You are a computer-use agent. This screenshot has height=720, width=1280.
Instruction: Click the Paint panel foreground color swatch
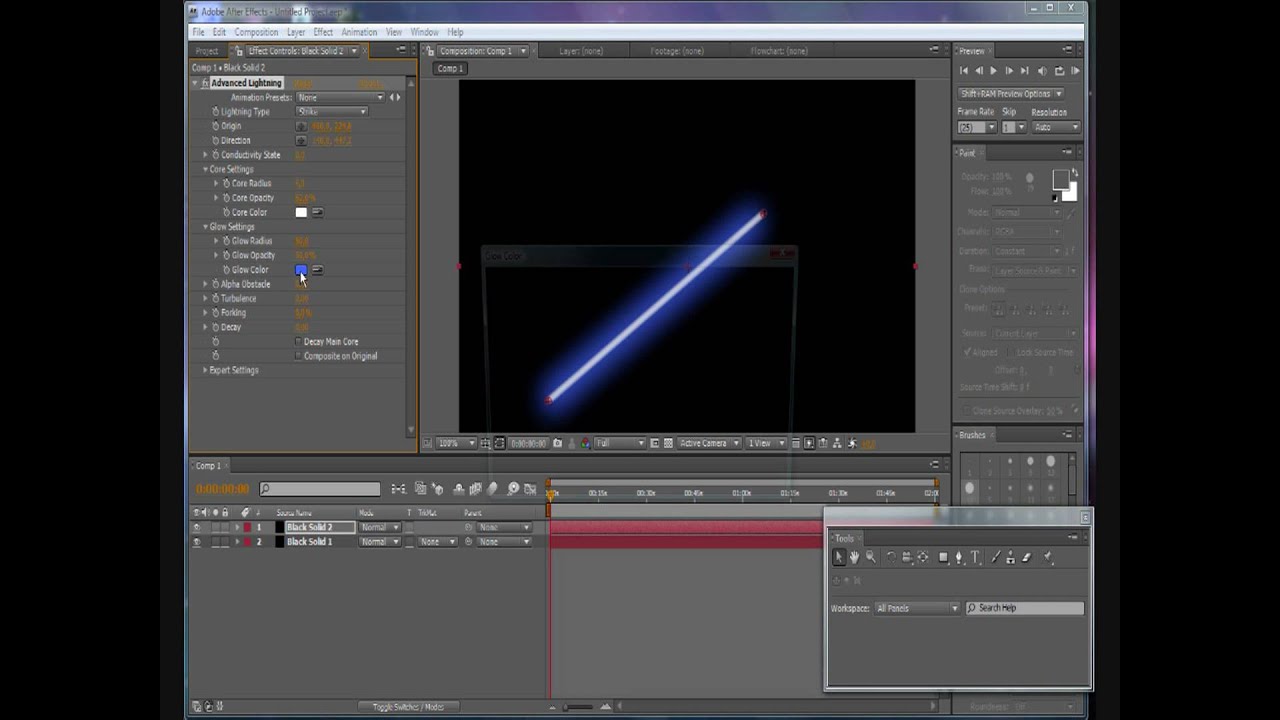tap(1060, 179)
